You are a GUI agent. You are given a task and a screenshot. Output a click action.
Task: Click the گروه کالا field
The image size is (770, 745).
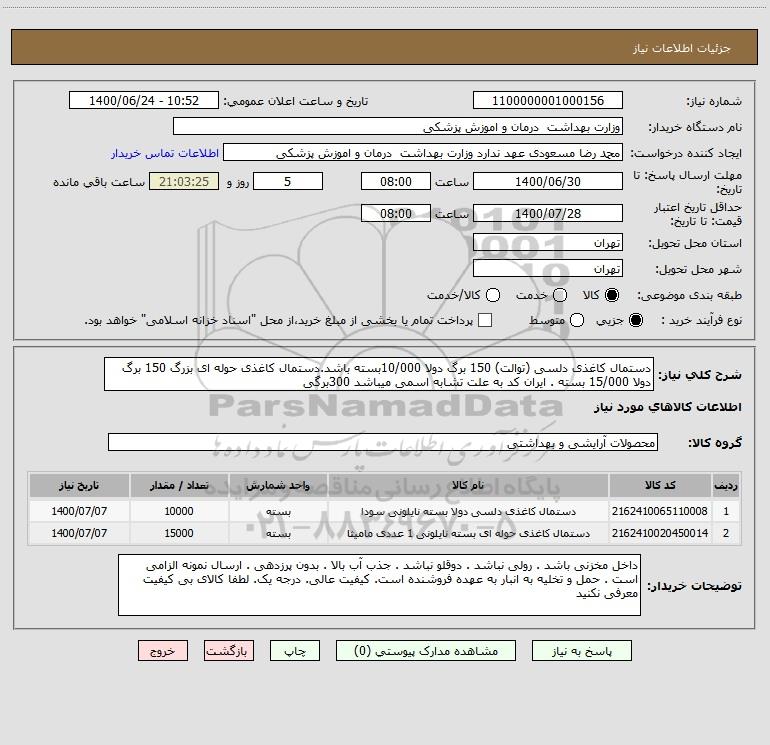point(383,442)
